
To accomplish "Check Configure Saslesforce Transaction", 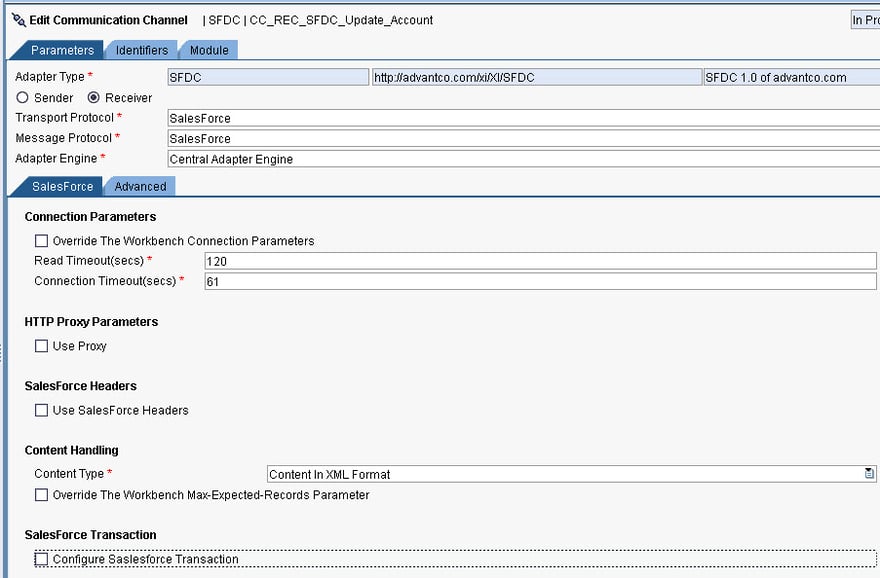I will click(41, 559).
